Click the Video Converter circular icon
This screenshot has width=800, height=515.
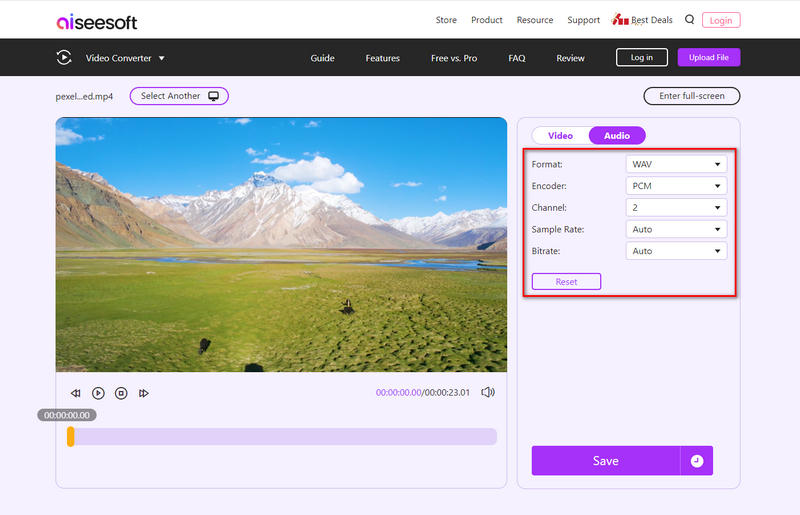coord(64,58)
